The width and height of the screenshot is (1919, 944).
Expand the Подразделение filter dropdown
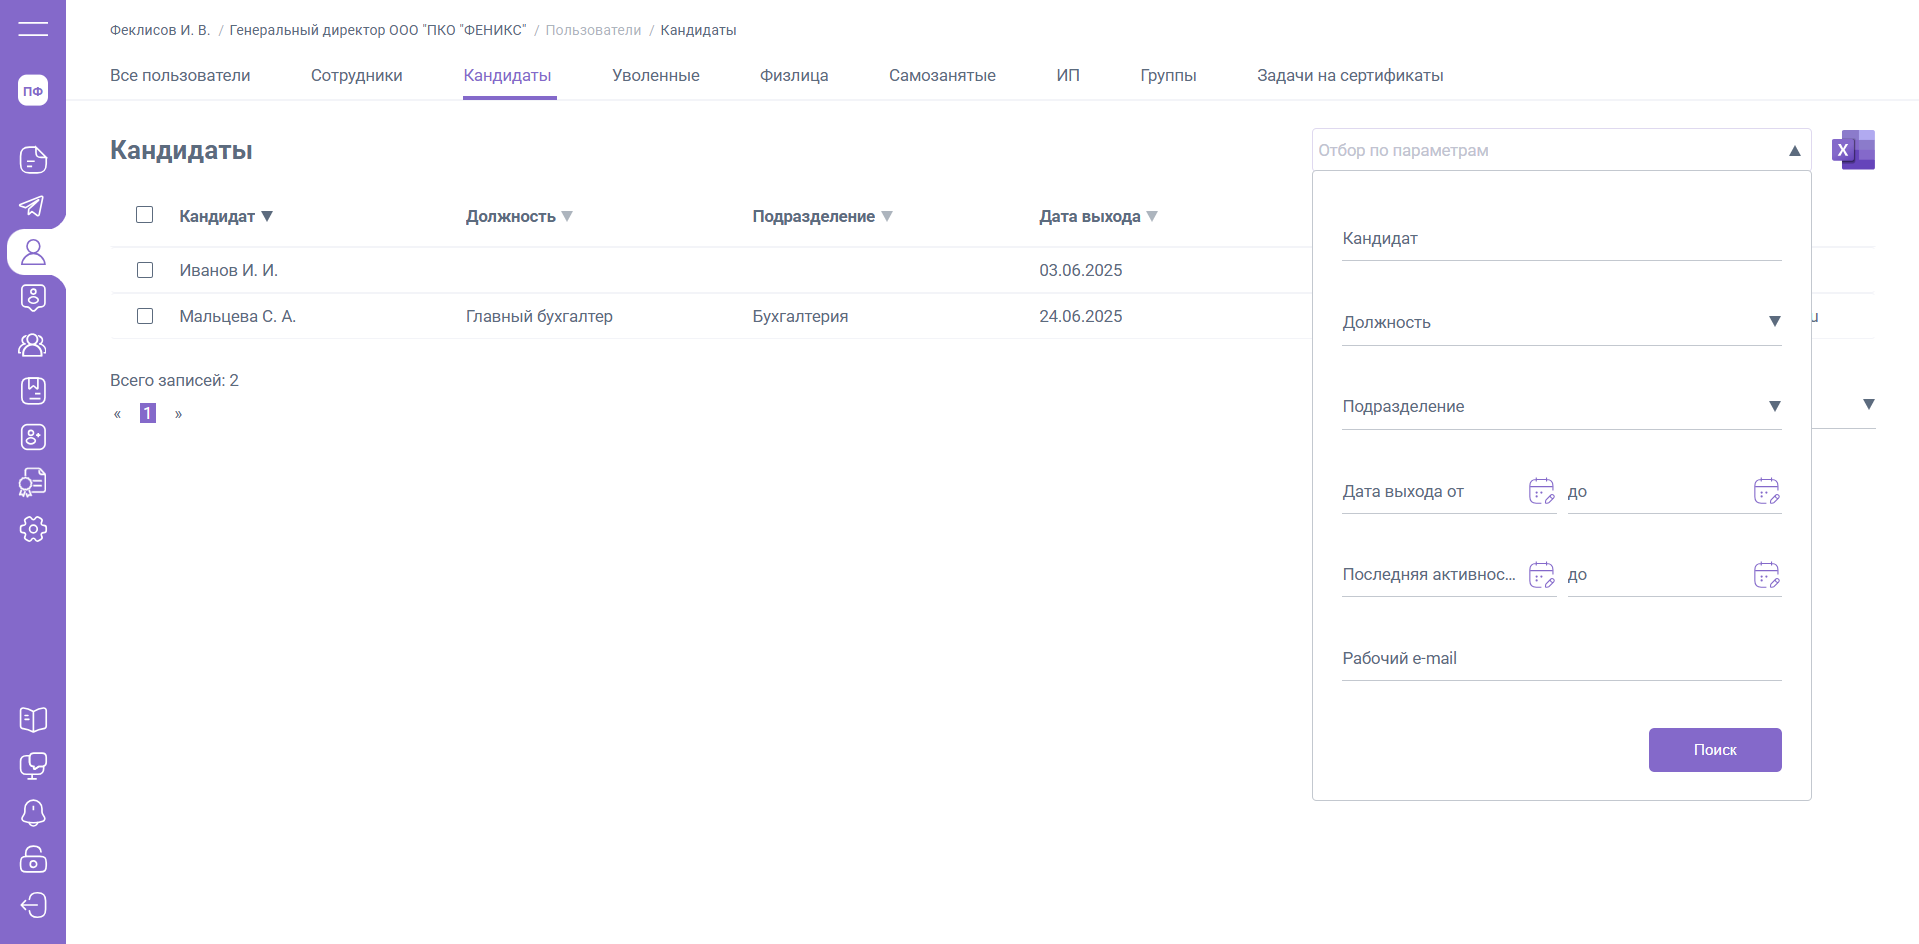pos(1774,406)
